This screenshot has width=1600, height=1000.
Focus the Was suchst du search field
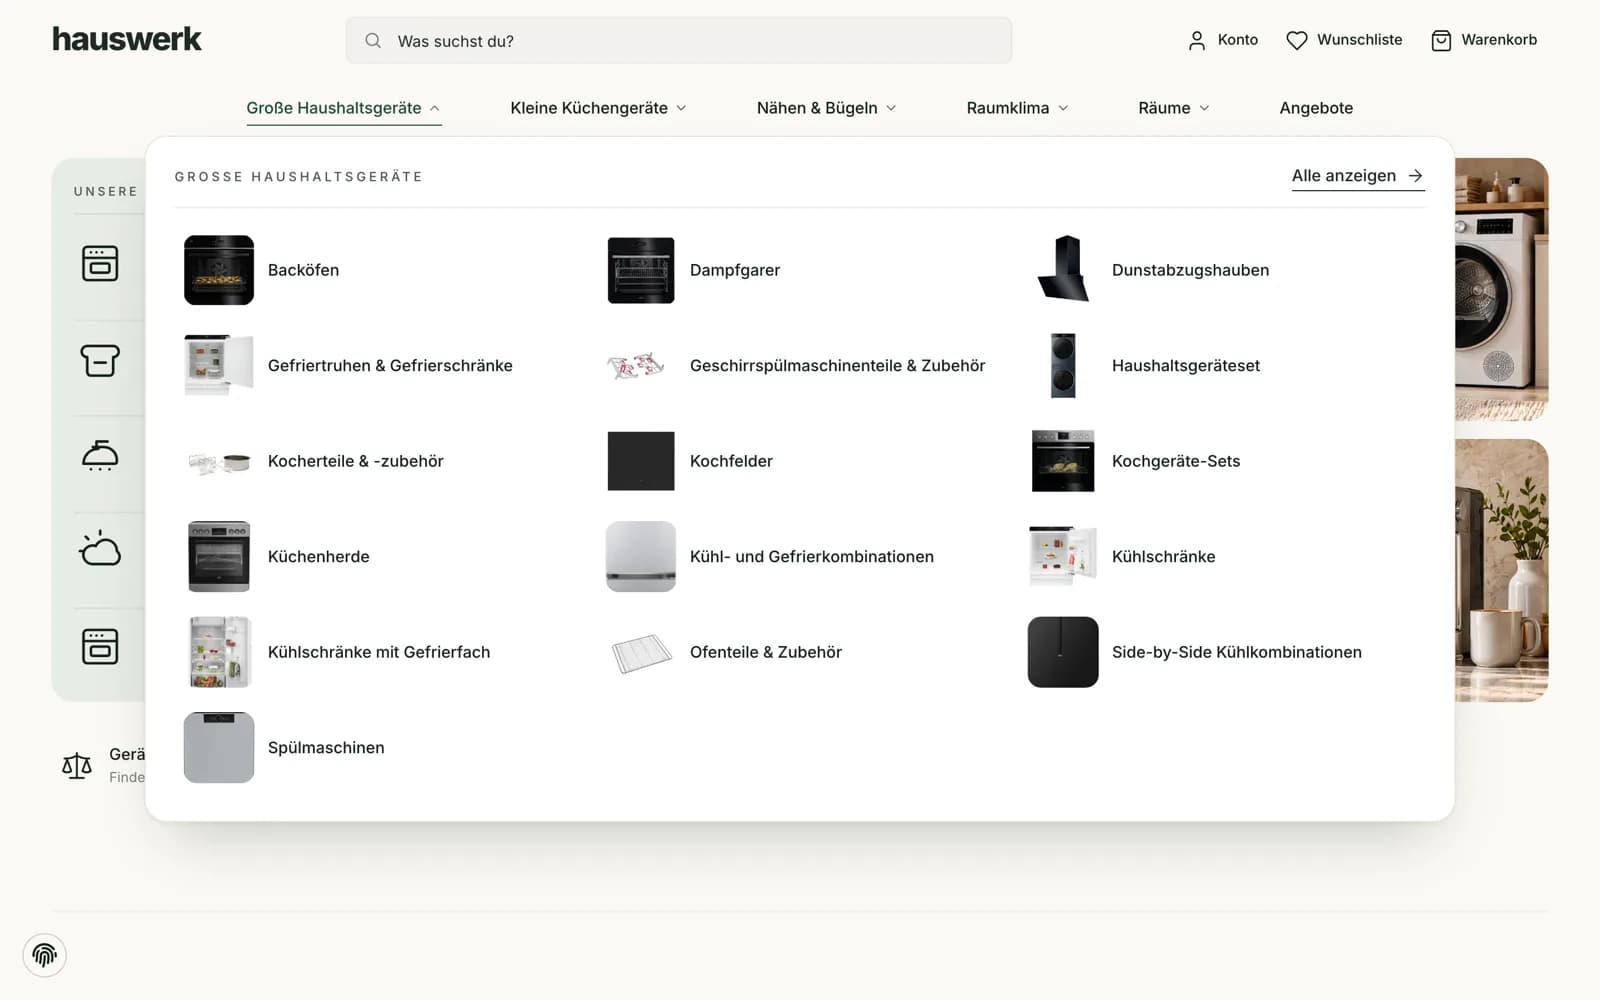tap(679, 41)
